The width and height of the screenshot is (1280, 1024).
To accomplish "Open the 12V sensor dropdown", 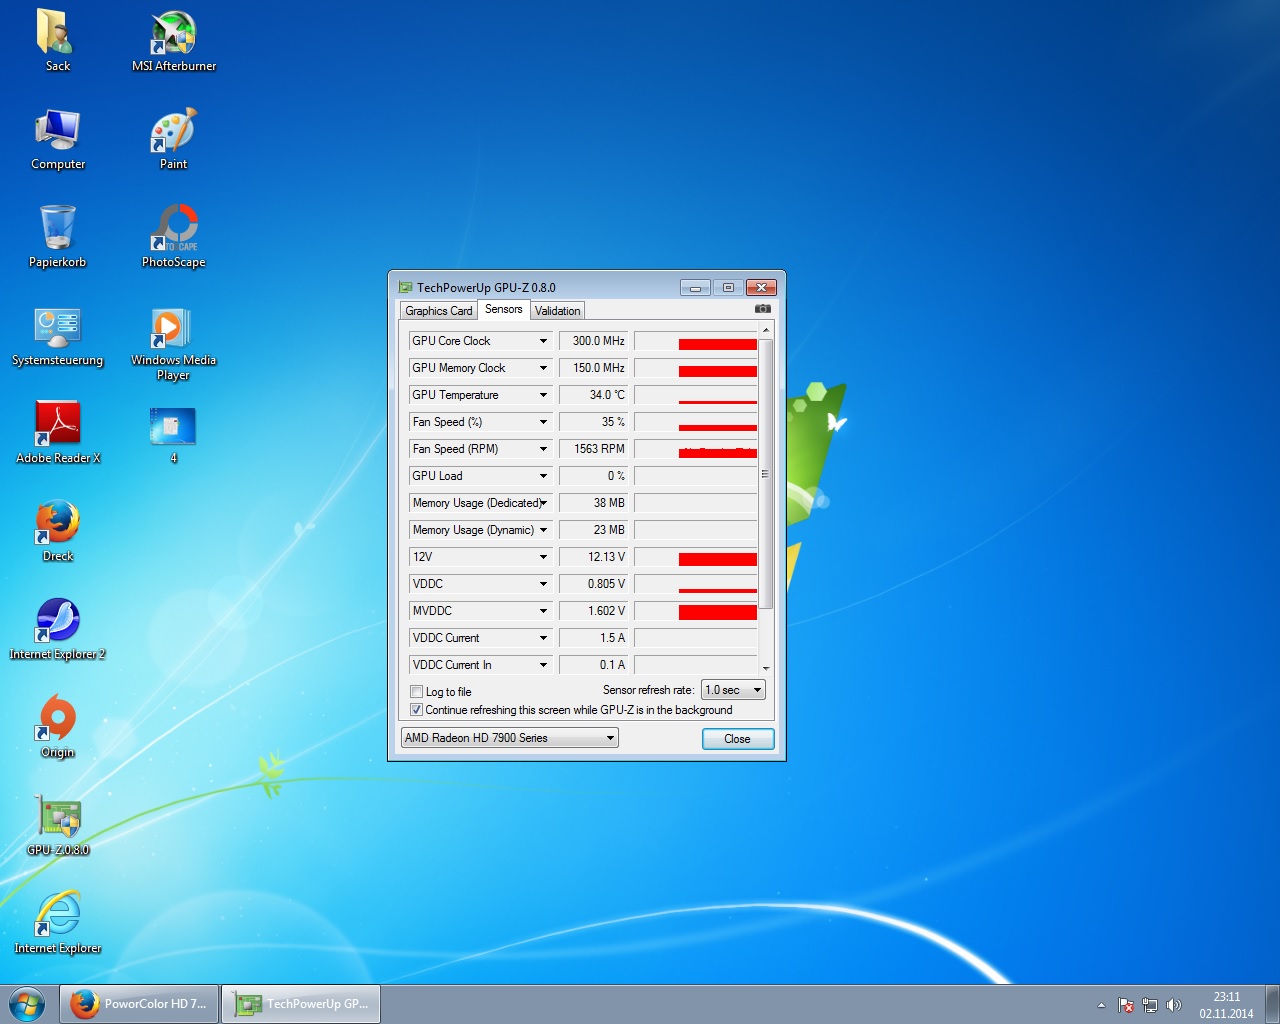I will [x=544, y=557].
